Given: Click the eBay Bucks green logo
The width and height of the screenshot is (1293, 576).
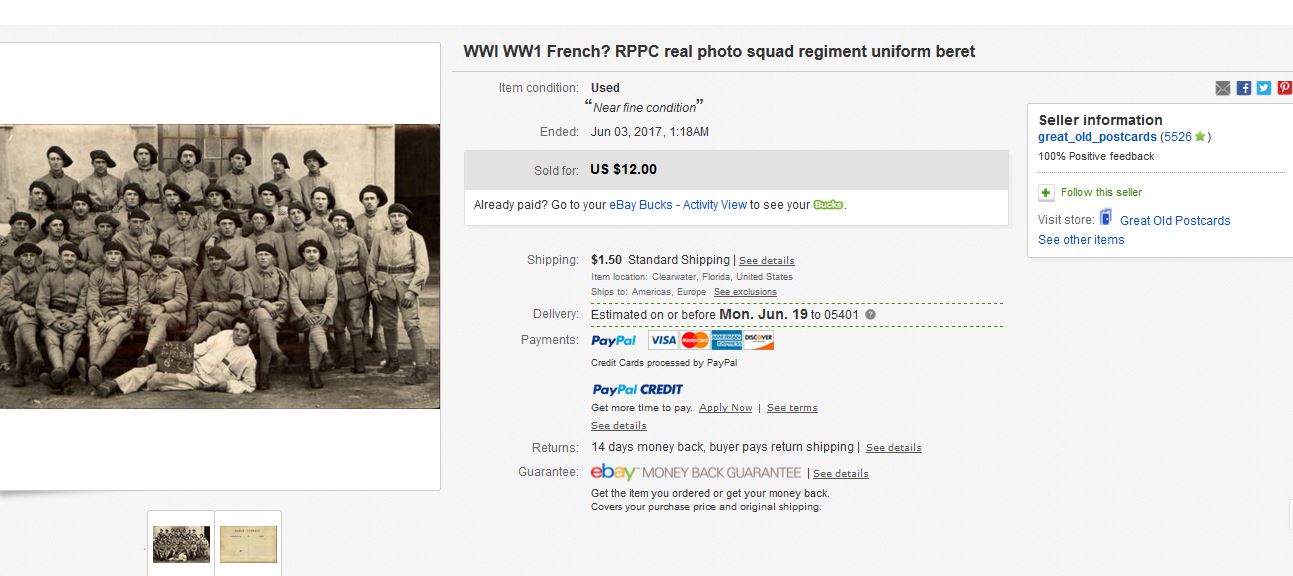Looking at the screenshot, I should click(828, 205).
